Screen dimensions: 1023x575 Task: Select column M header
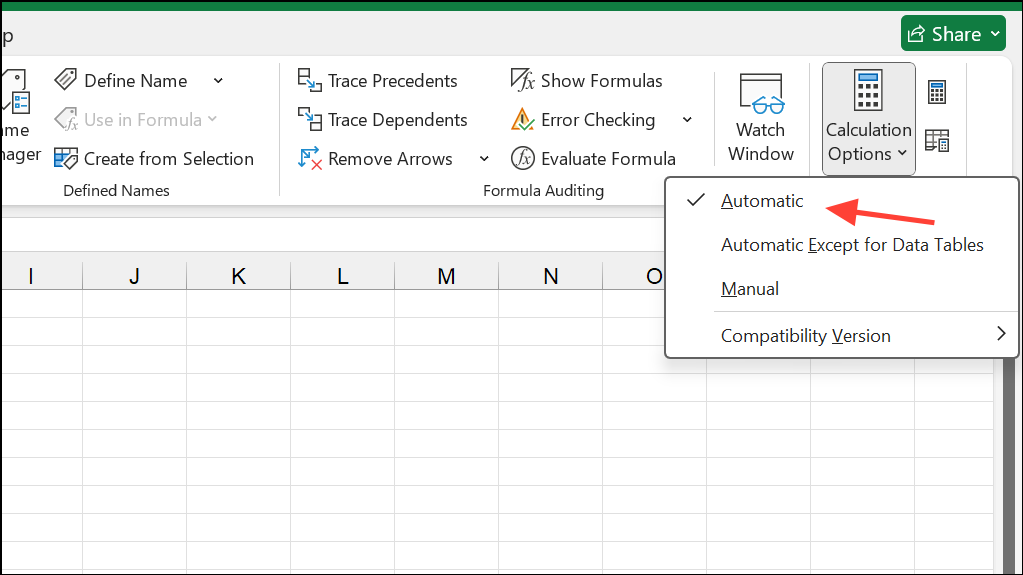coord(446,277)
